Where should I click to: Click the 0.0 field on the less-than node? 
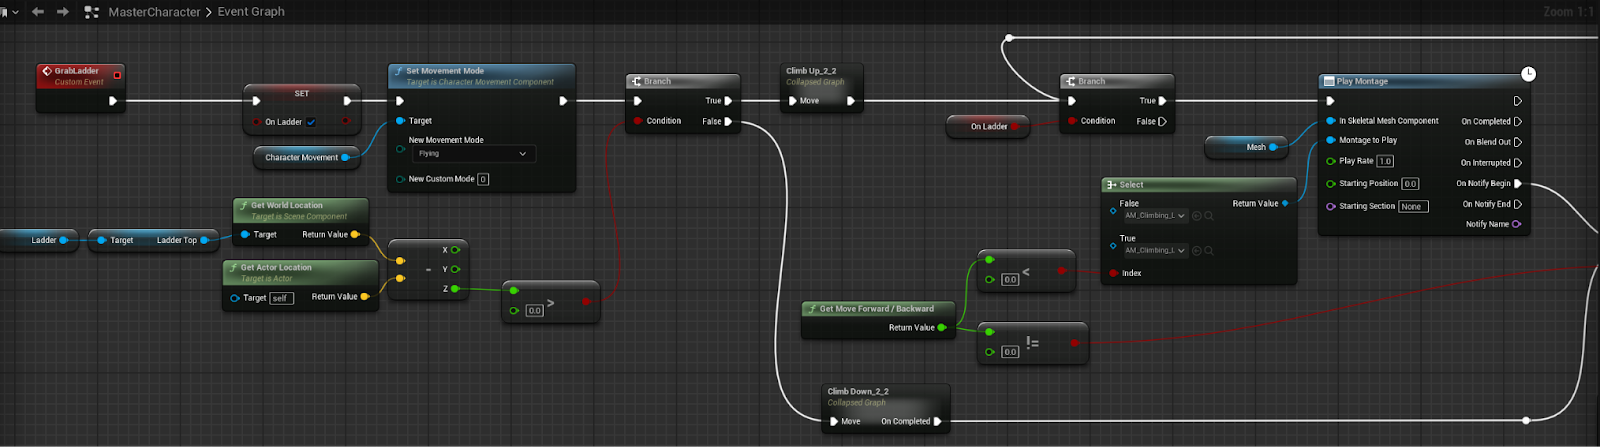point(1010,280)
